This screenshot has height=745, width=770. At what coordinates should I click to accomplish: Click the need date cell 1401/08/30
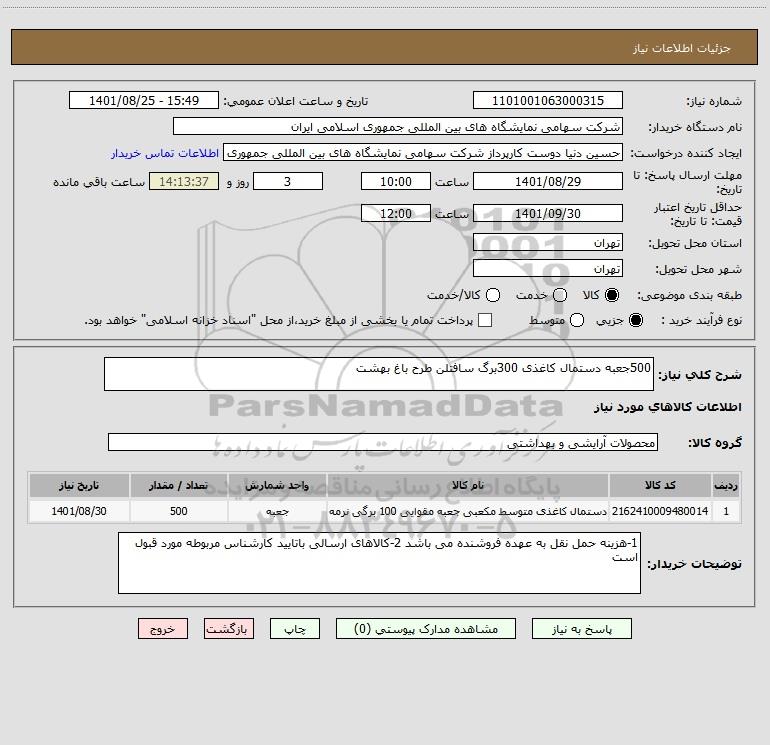click(79, 511)
